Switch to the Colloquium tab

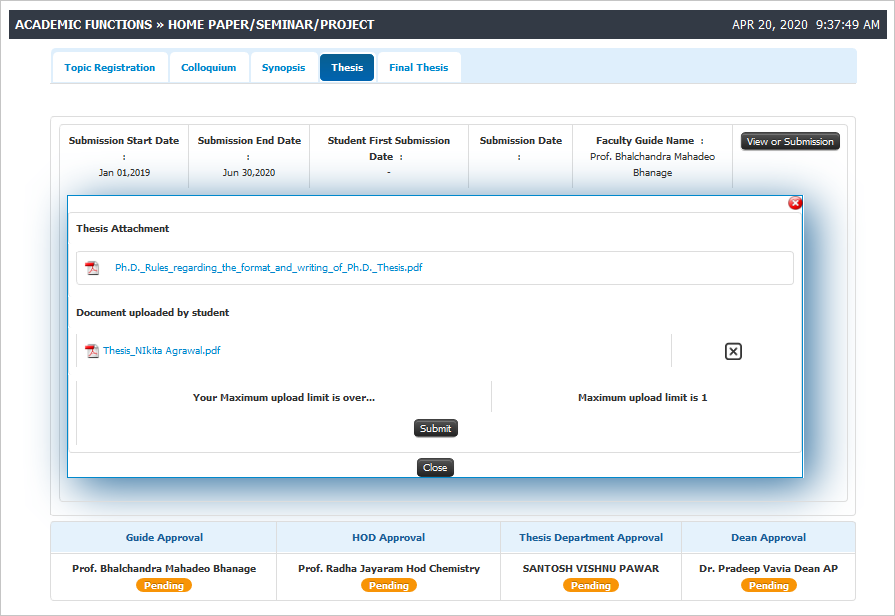(208, 67)
